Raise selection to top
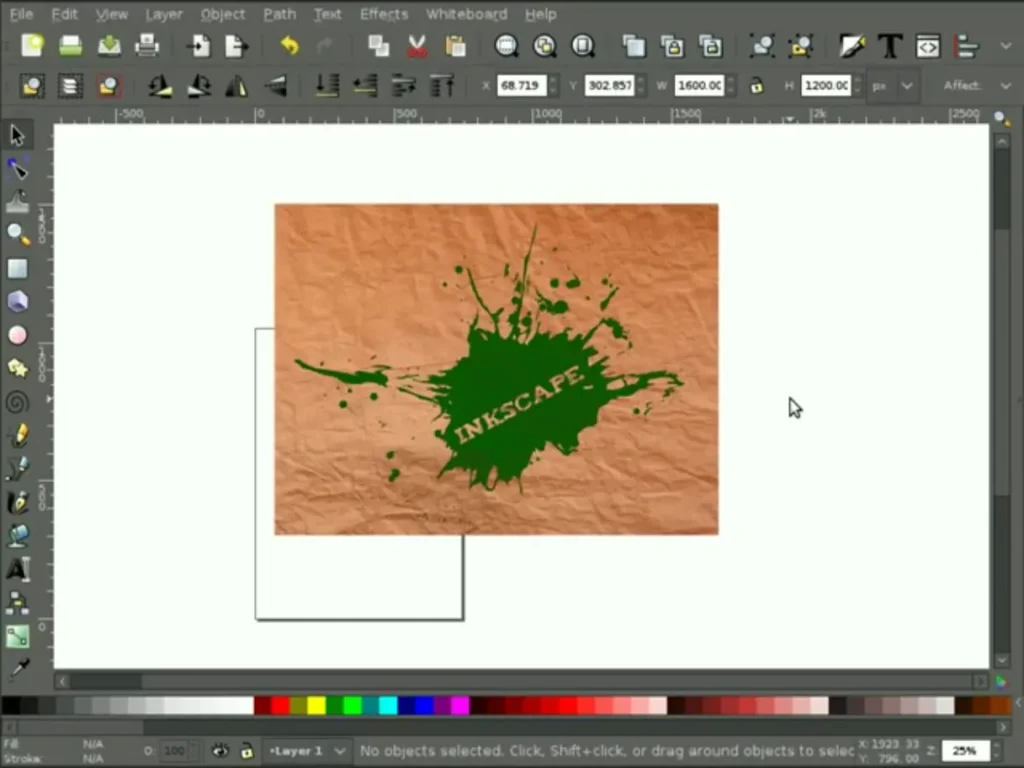 (442, 86)
